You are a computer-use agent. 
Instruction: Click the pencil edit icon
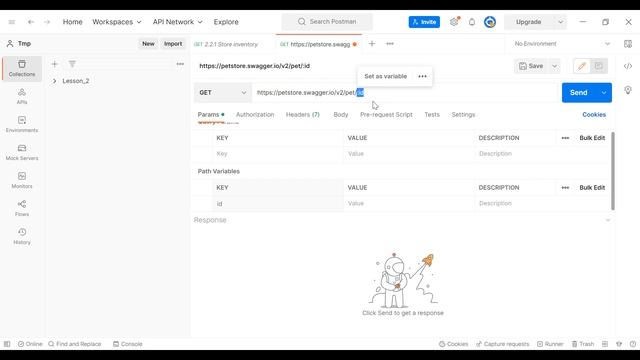tap(582, 66)
